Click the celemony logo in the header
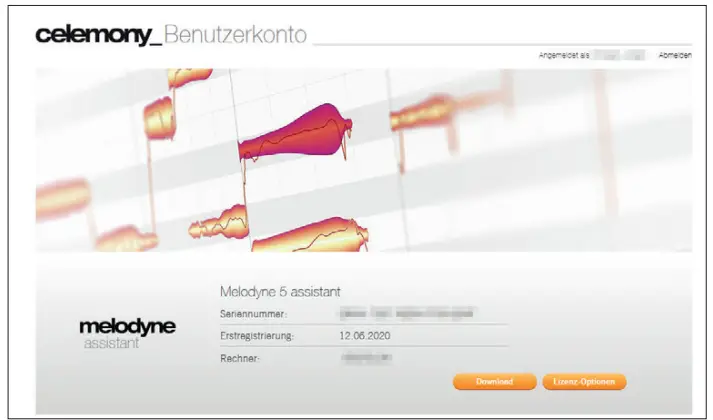 click(x=98, y=35)
